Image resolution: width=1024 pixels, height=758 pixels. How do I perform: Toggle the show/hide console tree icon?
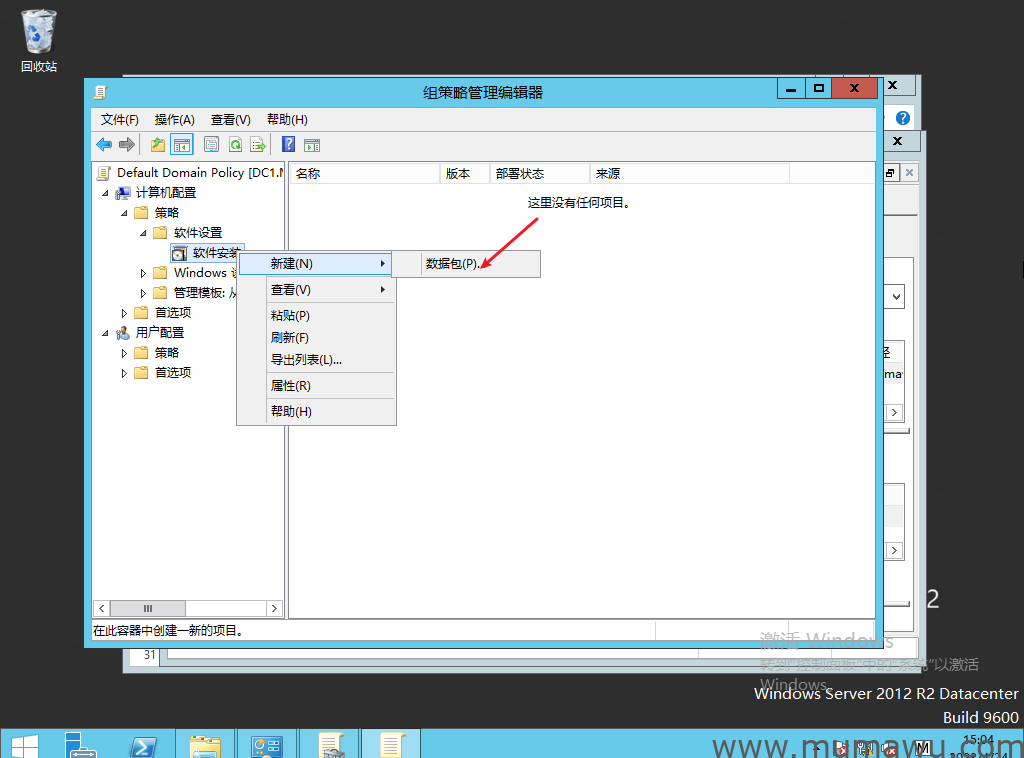[181, 145]
